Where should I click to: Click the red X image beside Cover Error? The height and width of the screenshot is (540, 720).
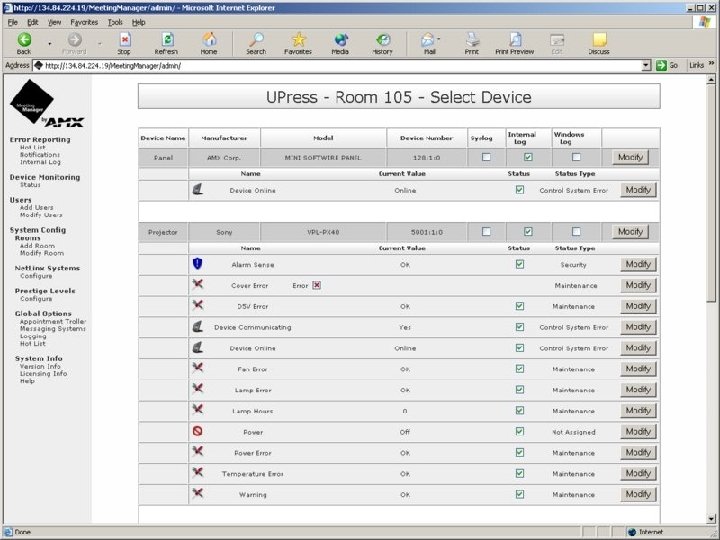coord(316,285)
